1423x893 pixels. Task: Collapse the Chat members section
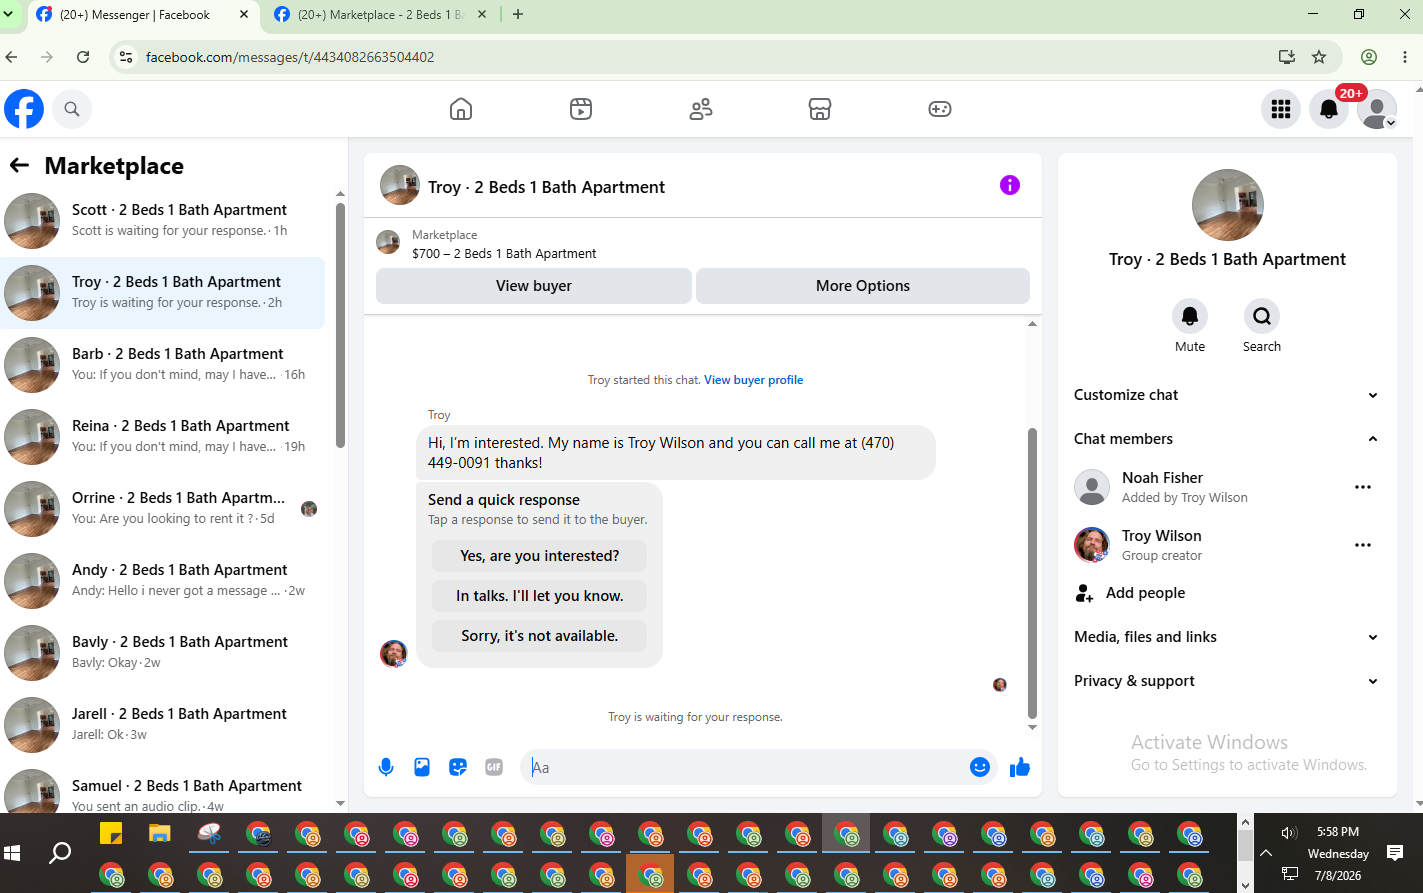click(x=1227, y=439)
